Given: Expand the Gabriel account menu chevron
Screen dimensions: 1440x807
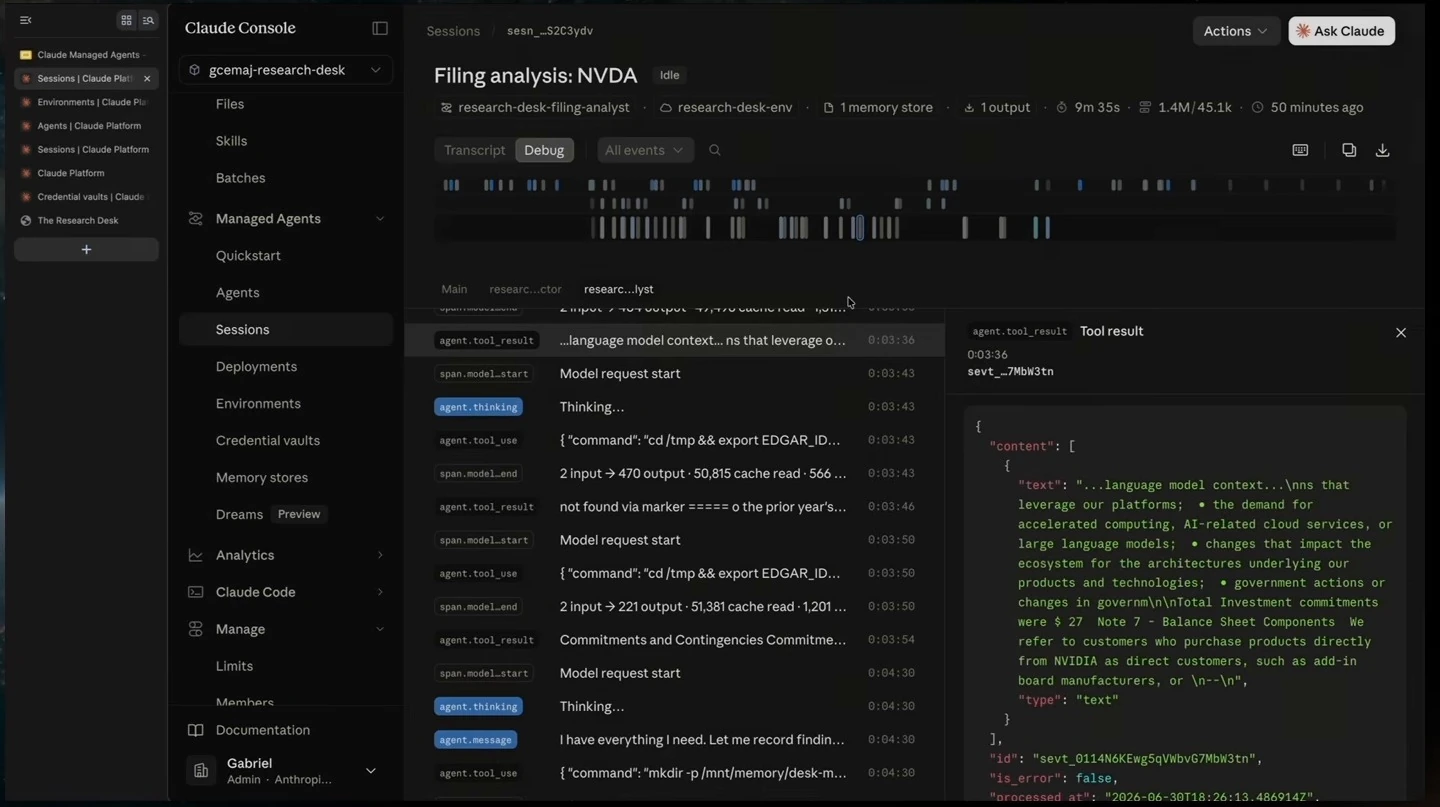Looking at the screenshot, I should click(x=371, y=771).
